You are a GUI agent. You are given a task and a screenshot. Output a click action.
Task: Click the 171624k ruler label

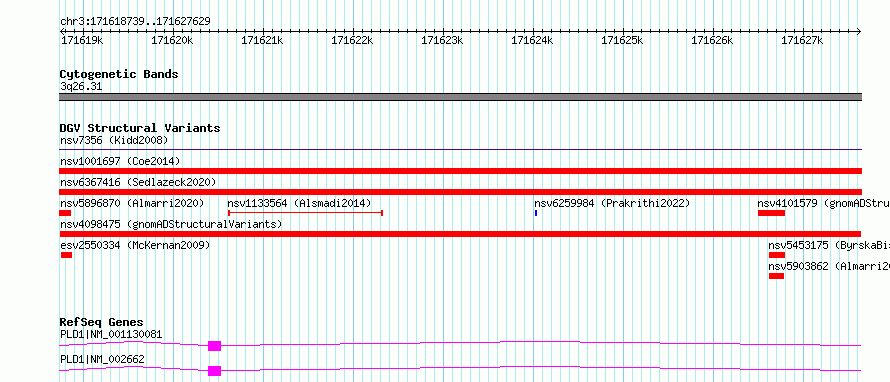click(532, 40)
